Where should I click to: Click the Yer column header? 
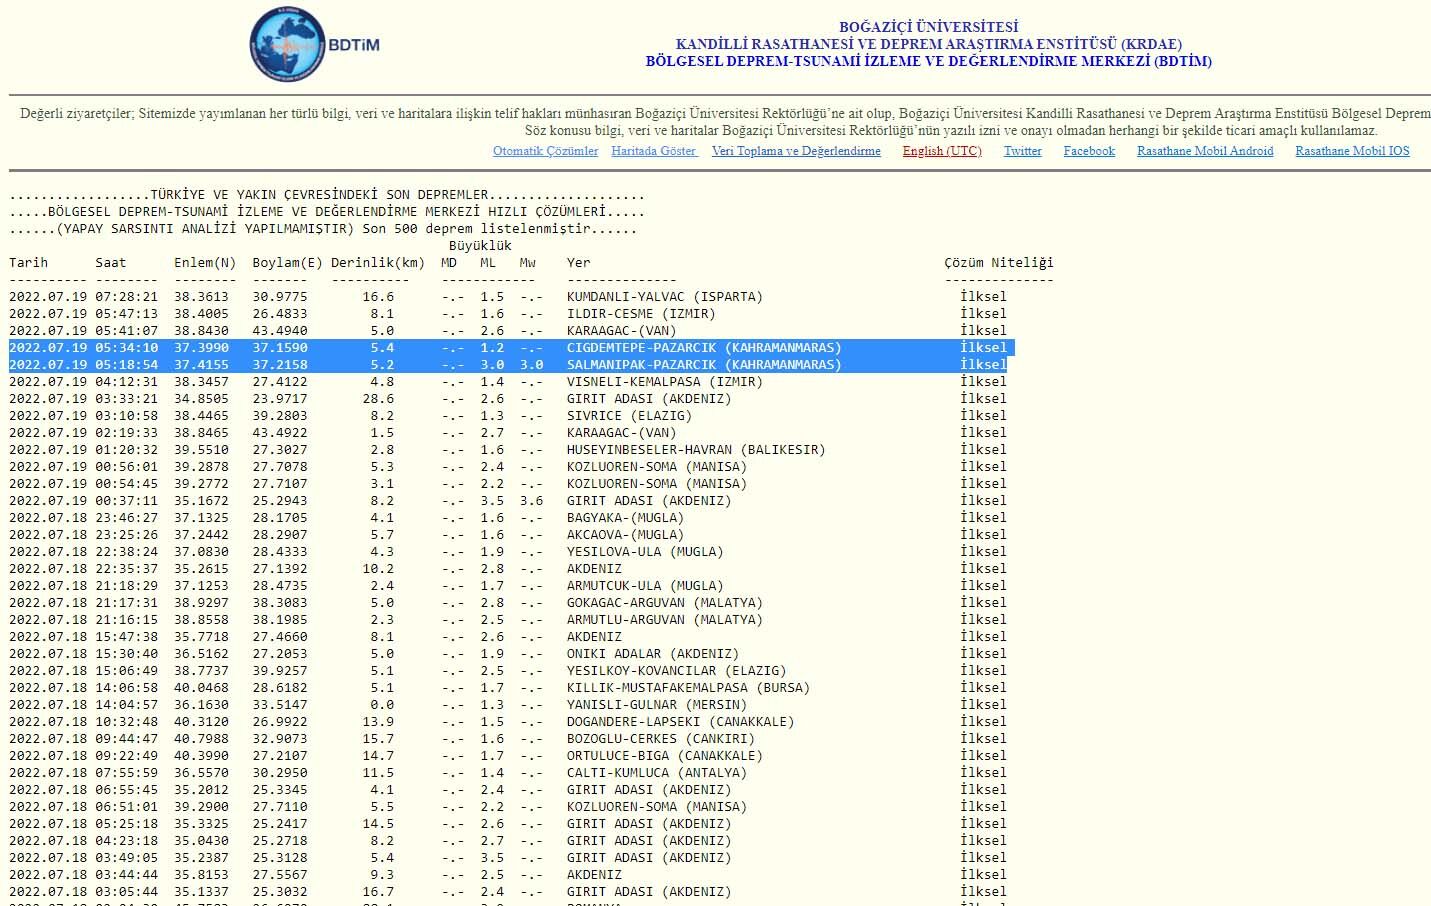579,263
